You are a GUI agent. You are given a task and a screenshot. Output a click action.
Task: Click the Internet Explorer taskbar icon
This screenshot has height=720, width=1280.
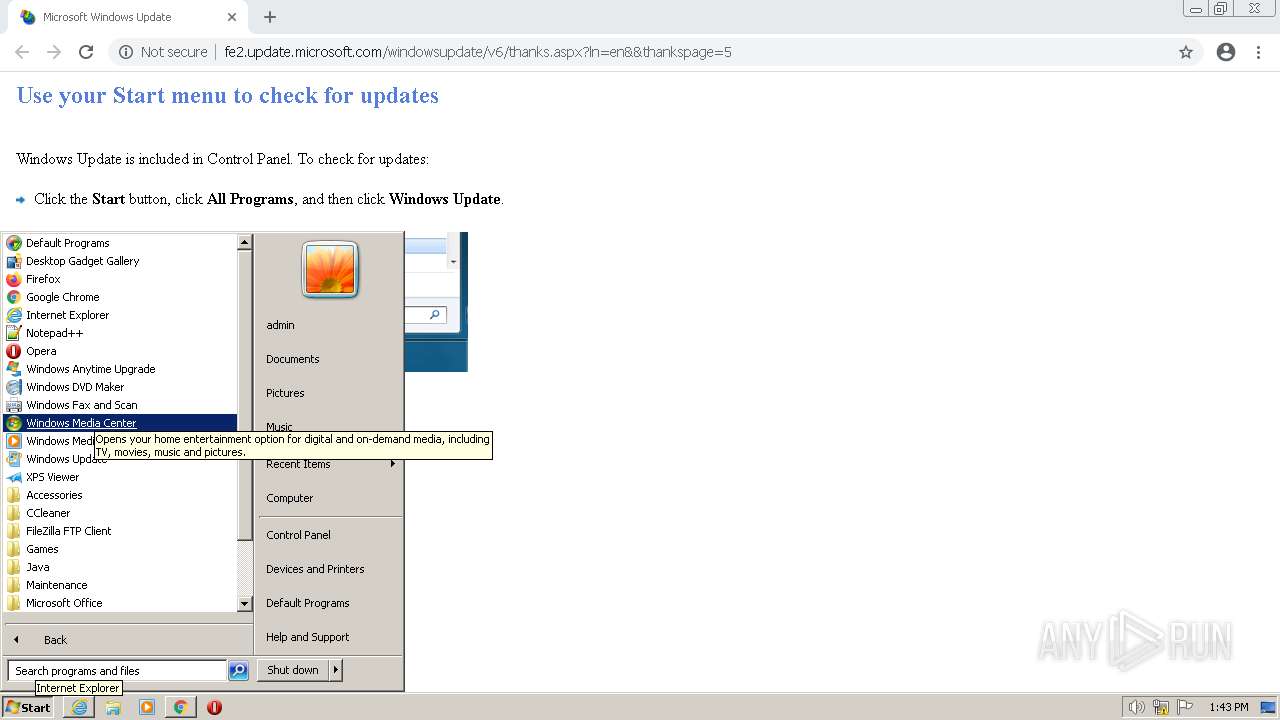[79, 707]
